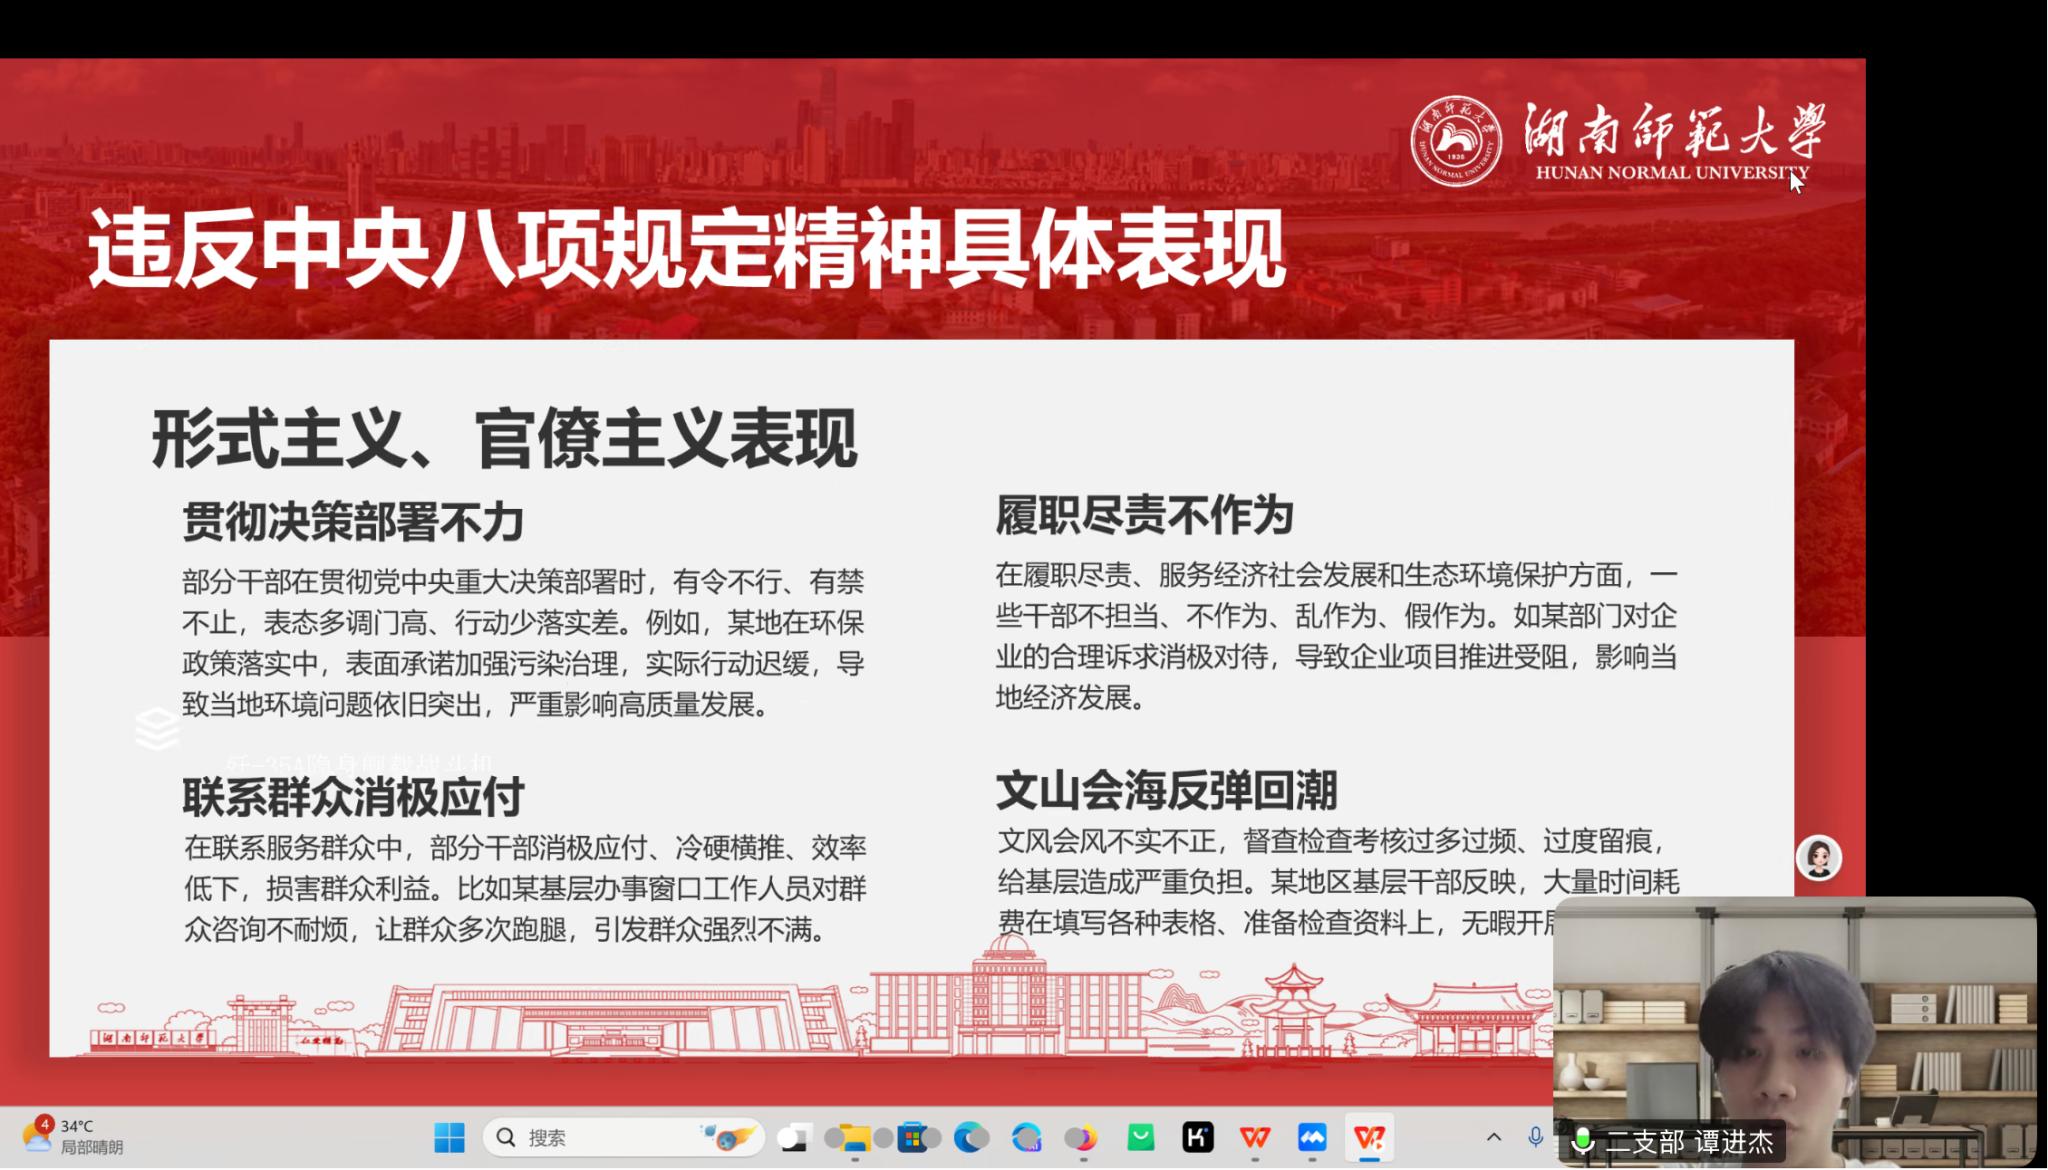Open the Windows Start menu

coord(449,1138)
